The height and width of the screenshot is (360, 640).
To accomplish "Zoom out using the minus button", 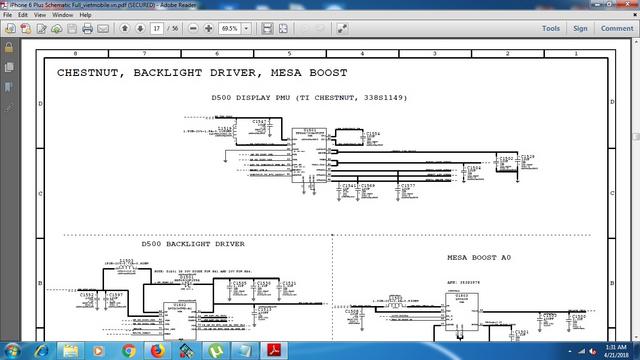I will (193, 28).
